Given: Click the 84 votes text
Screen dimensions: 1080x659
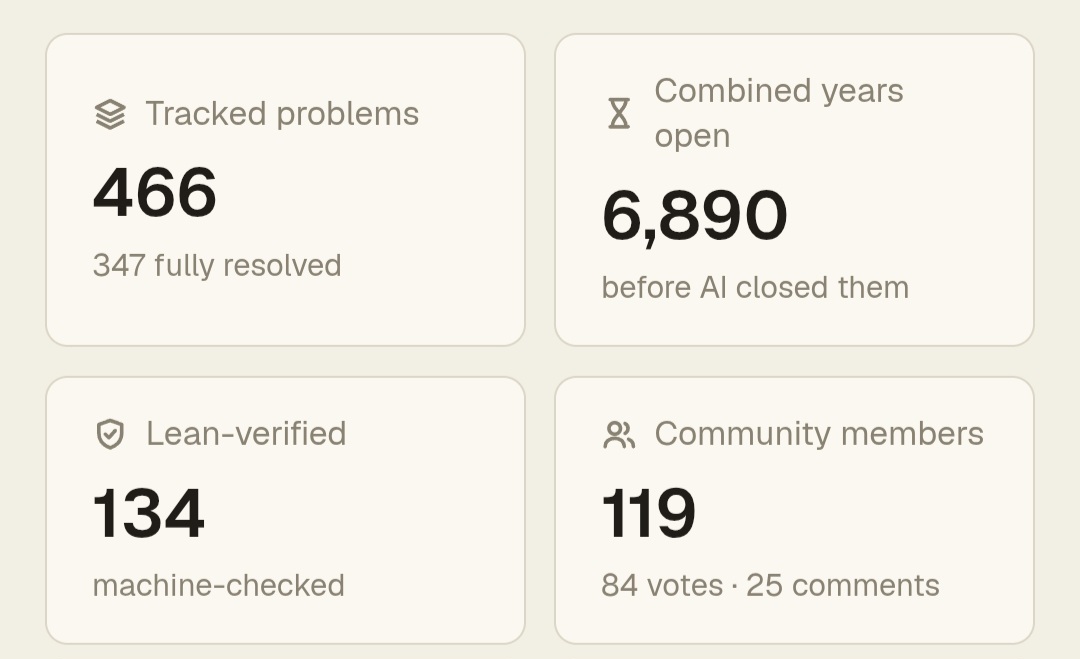Looking at the screenshot, I should [662, 586].
